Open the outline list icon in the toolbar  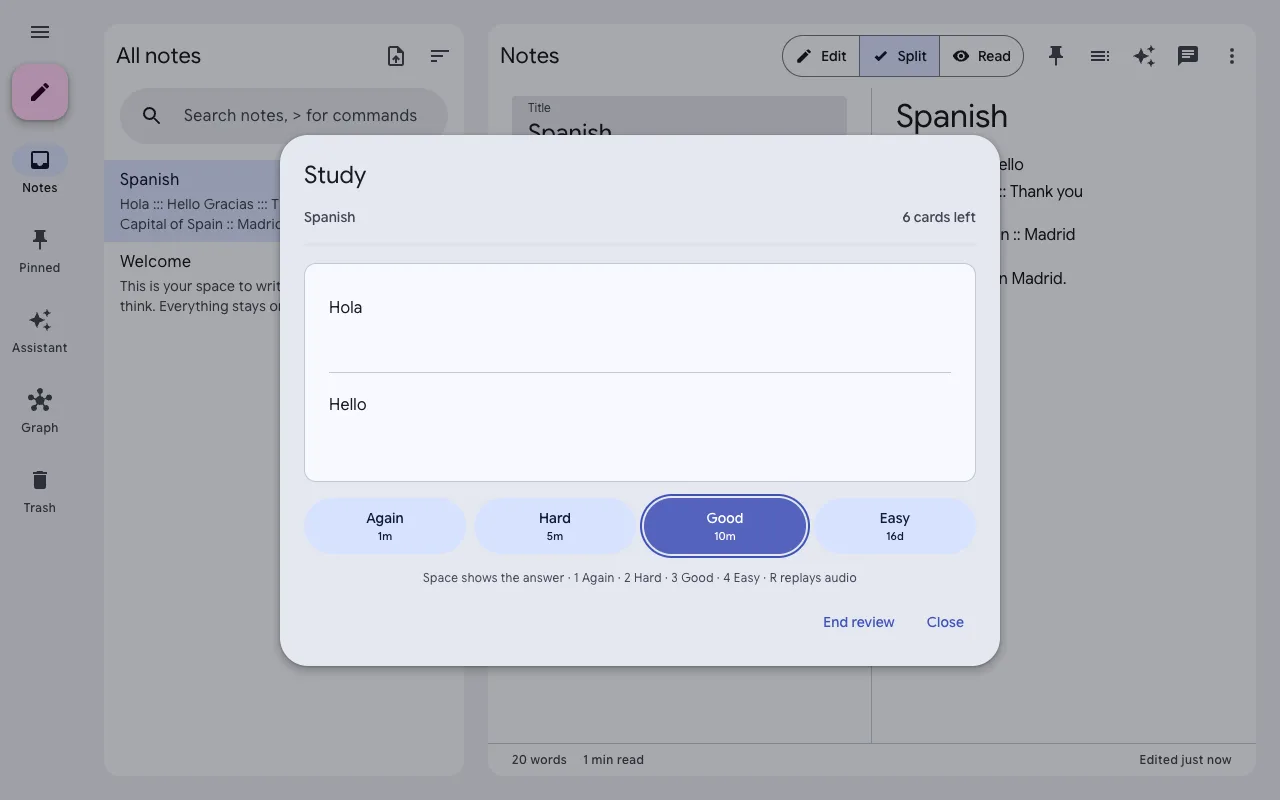1100,56
